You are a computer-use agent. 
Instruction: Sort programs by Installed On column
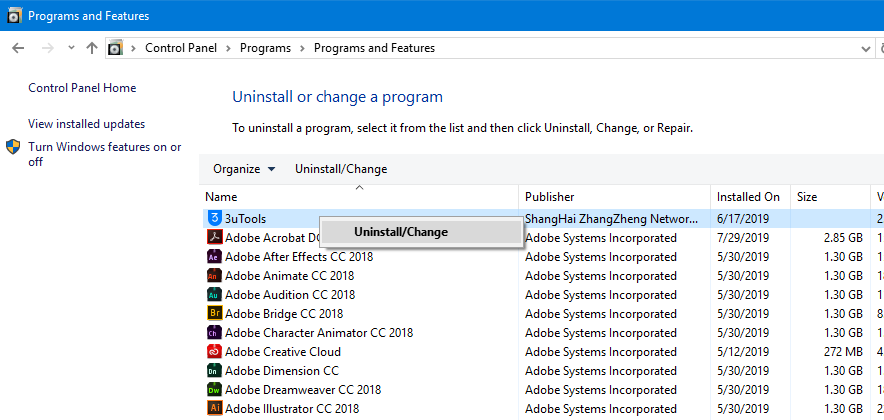748,197
